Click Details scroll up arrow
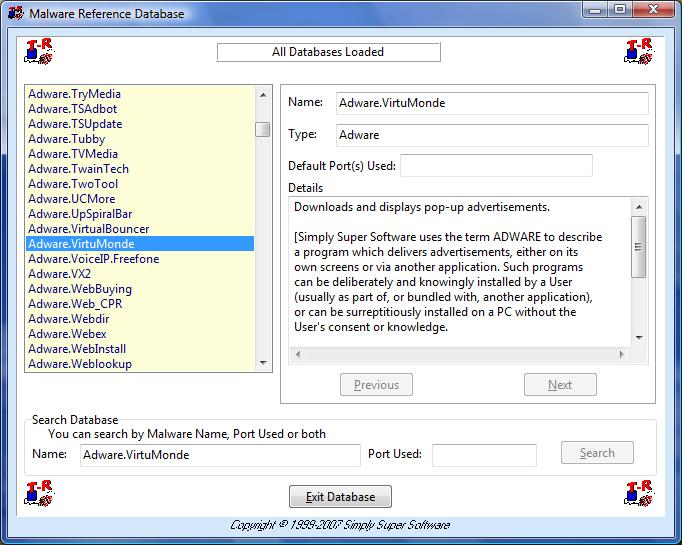This screenshot has height=545, width=682. pos(639,207)
